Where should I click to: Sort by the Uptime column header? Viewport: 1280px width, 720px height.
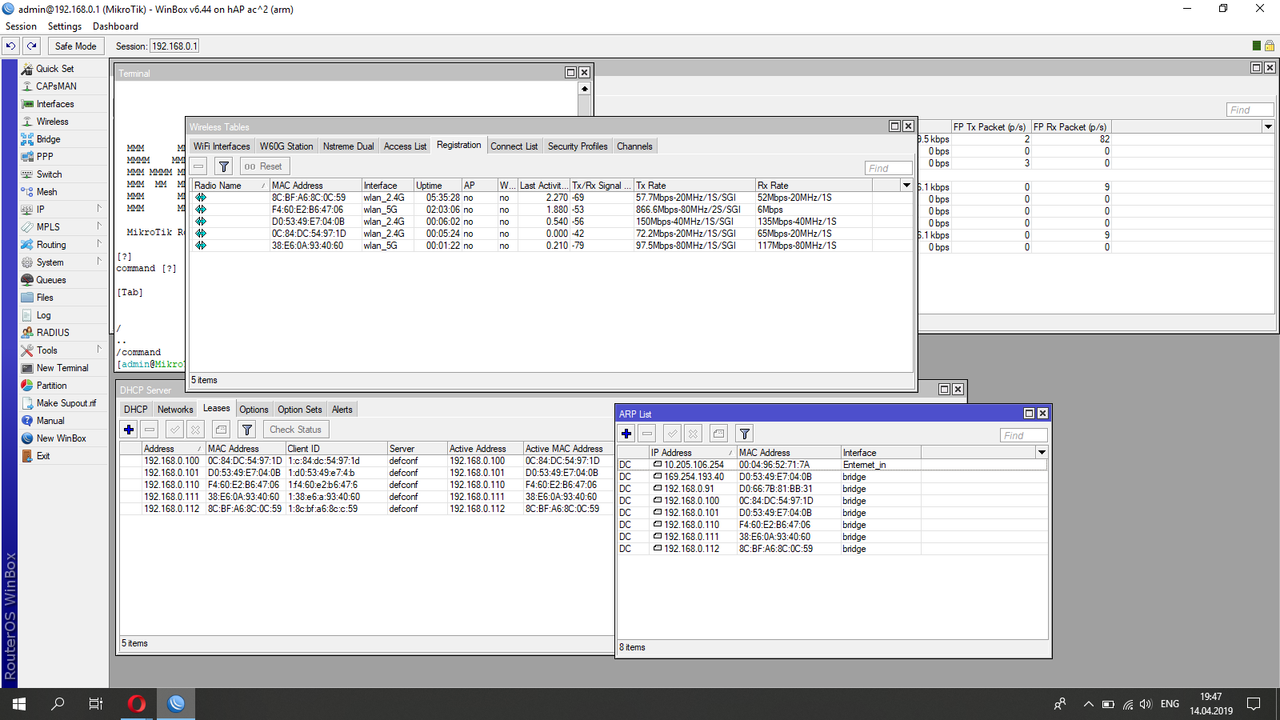click(437, 185)
